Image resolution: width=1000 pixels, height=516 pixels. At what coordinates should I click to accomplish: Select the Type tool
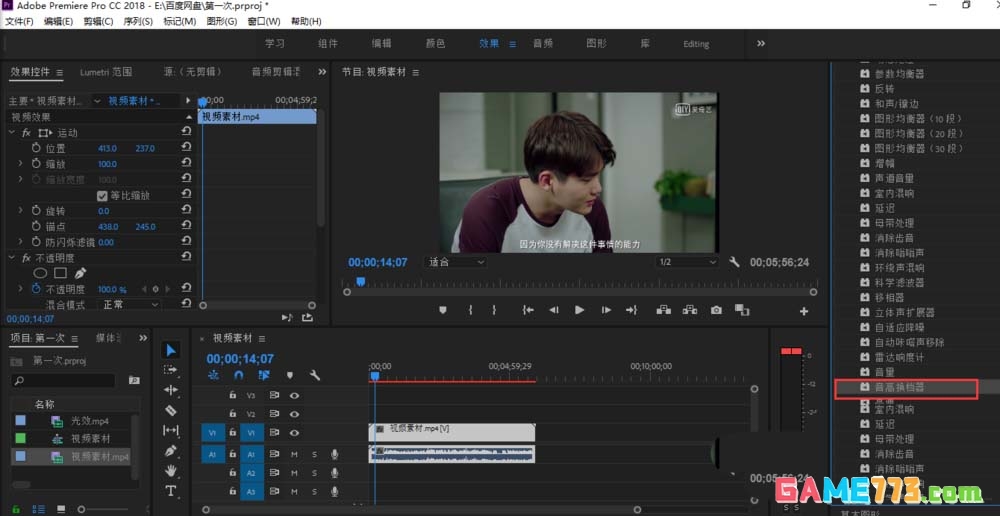(x=170, y=490)
